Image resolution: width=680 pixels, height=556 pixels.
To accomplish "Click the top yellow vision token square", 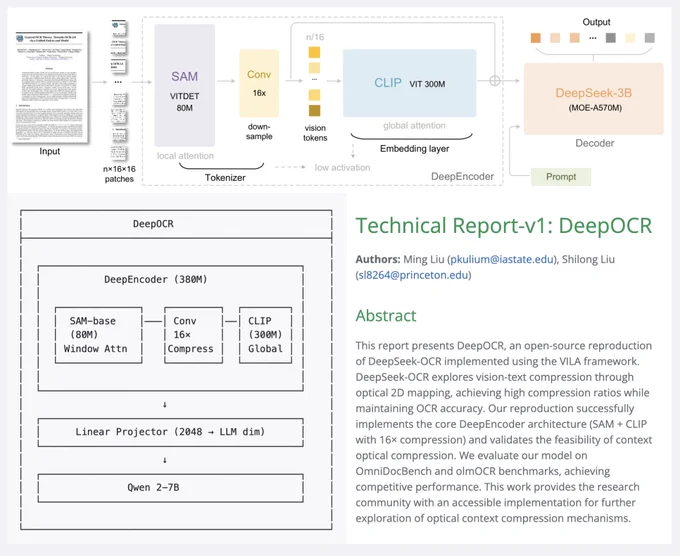I will [x=314, y=52].
